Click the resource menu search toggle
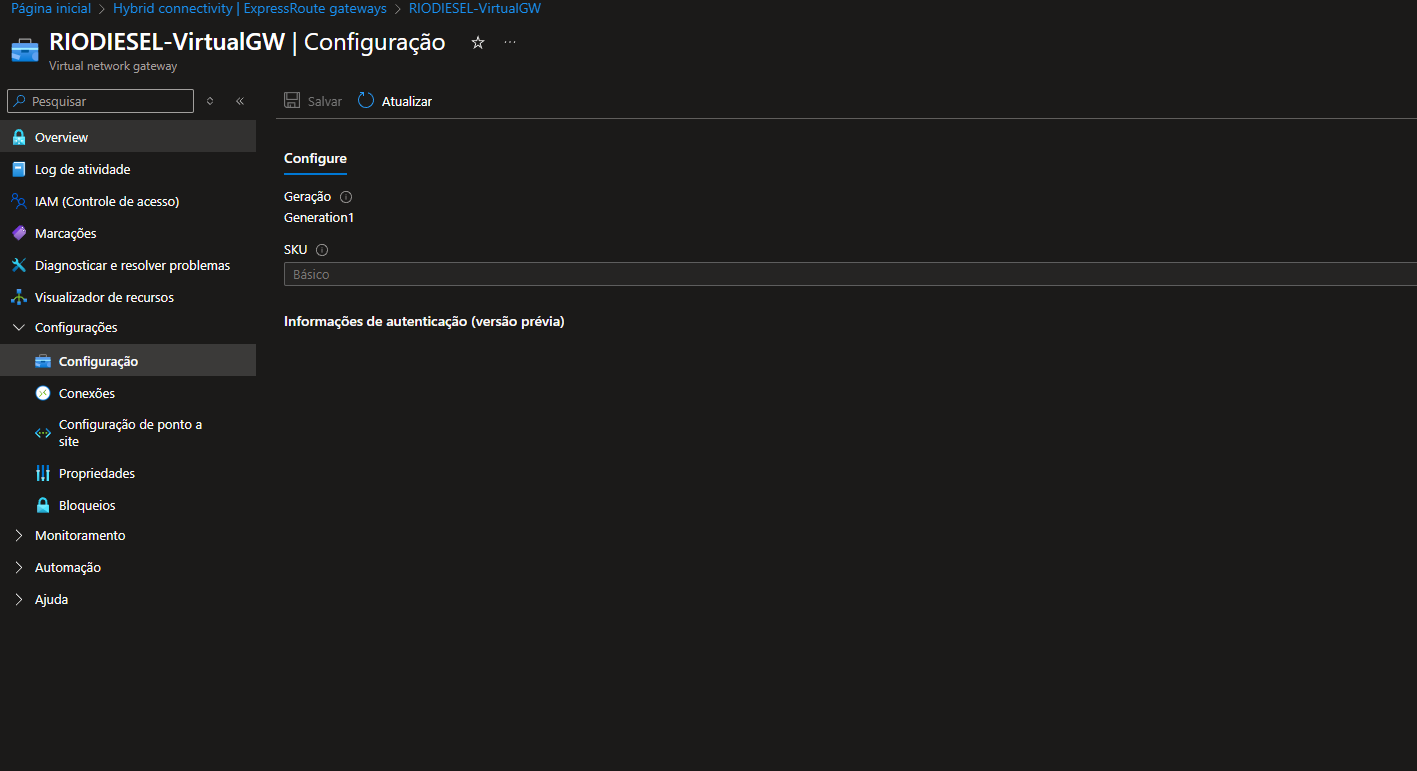The height and width of the screenshot is (771, 1417). click(210, 100)
